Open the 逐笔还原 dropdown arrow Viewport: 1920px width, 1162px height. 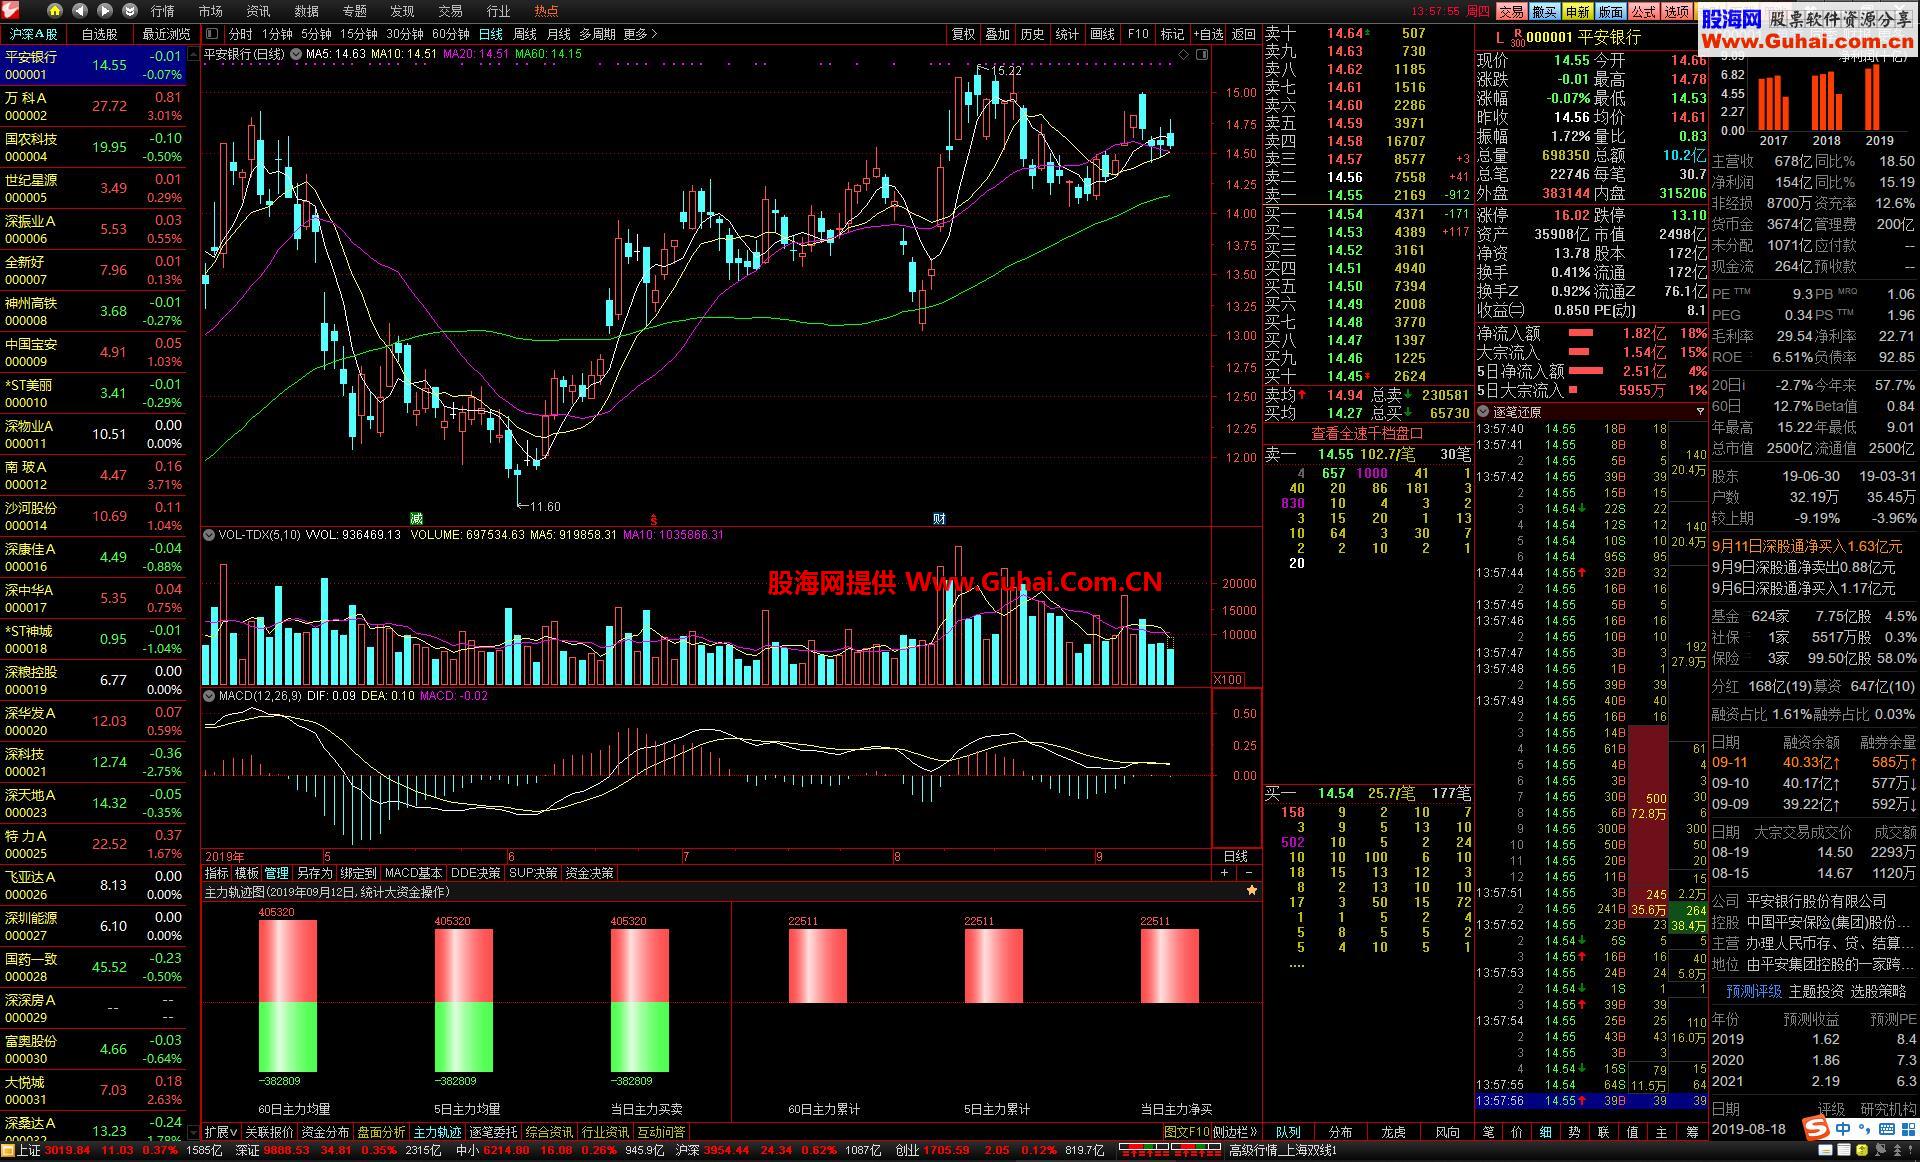coord(1700,412)
